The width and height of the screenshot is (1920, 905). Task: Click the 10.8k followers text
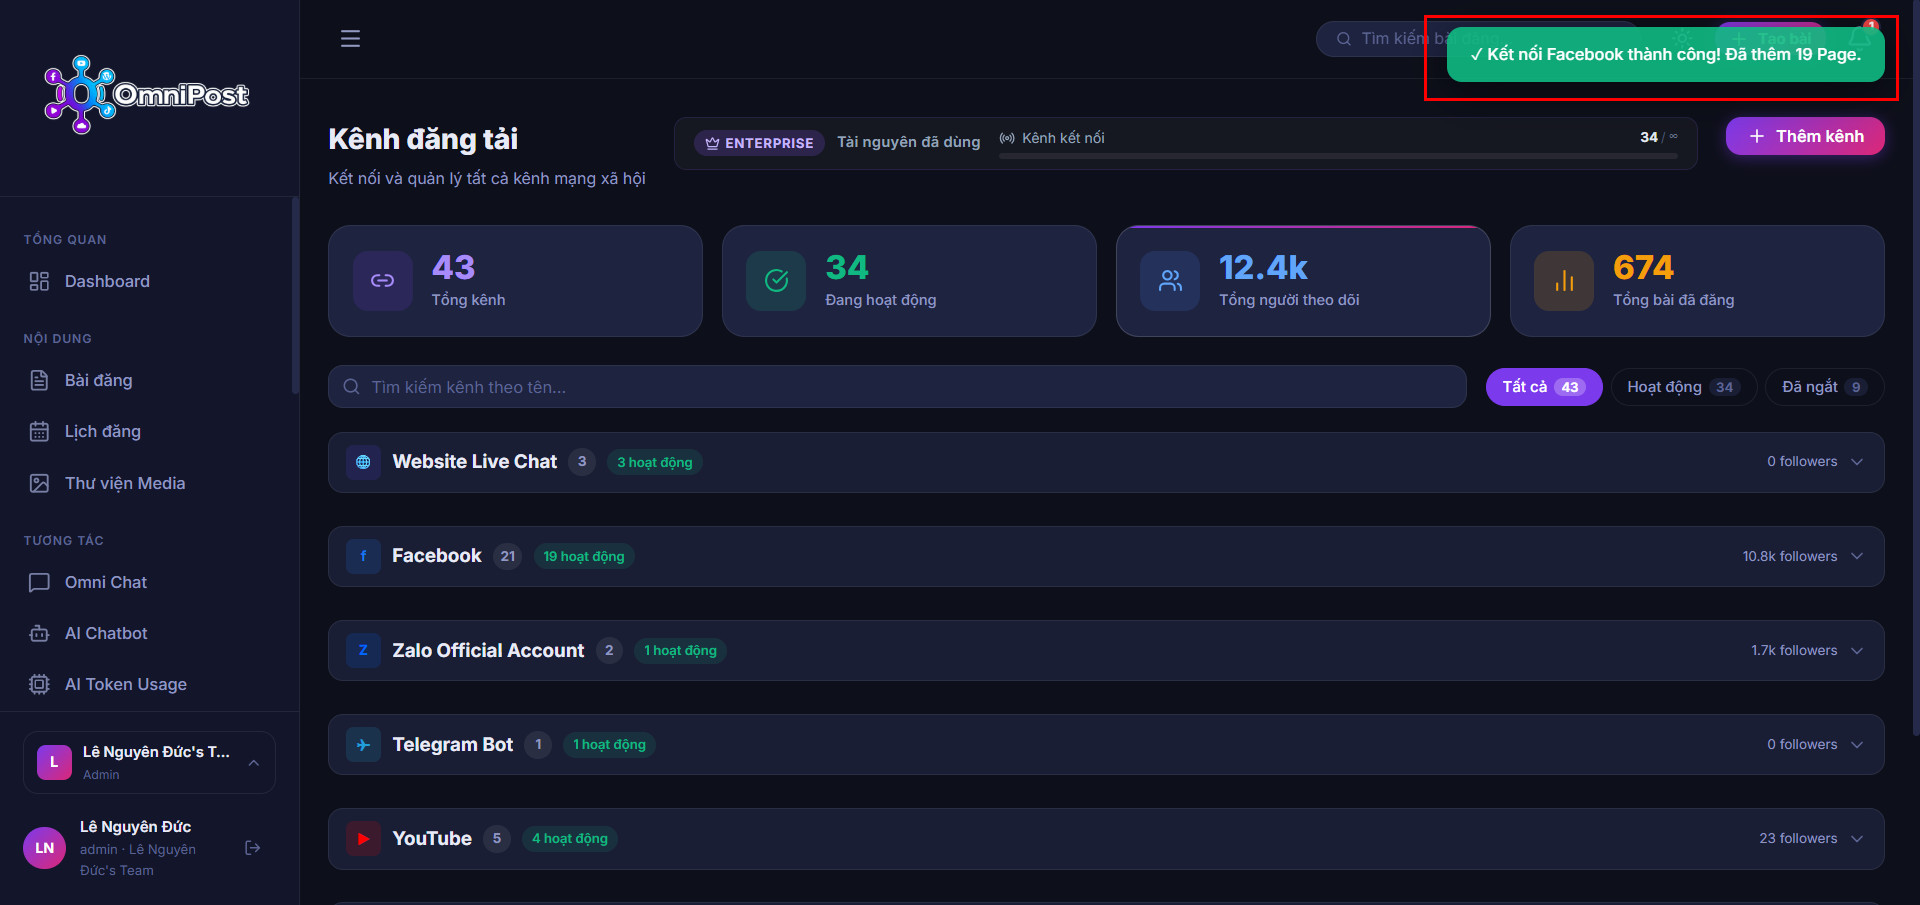[1790, 556]
